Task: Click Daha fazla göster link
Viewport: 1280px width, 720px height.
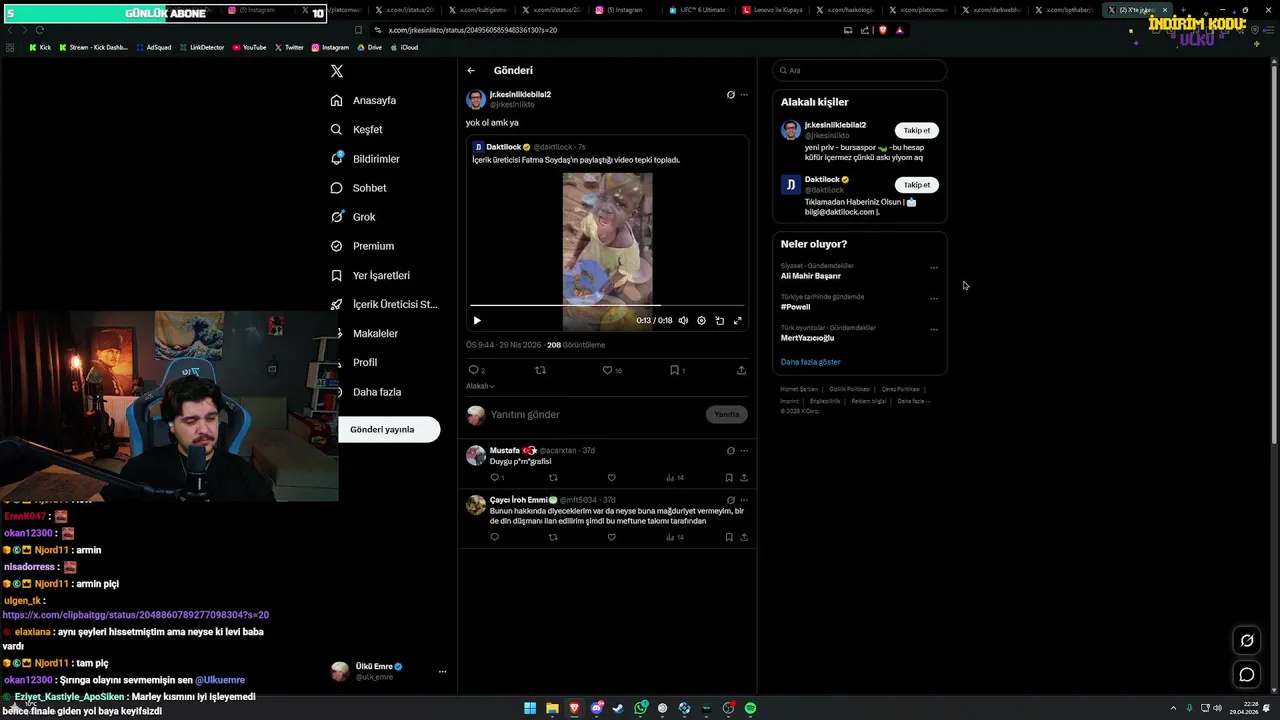Action: [x=811, y=362]
